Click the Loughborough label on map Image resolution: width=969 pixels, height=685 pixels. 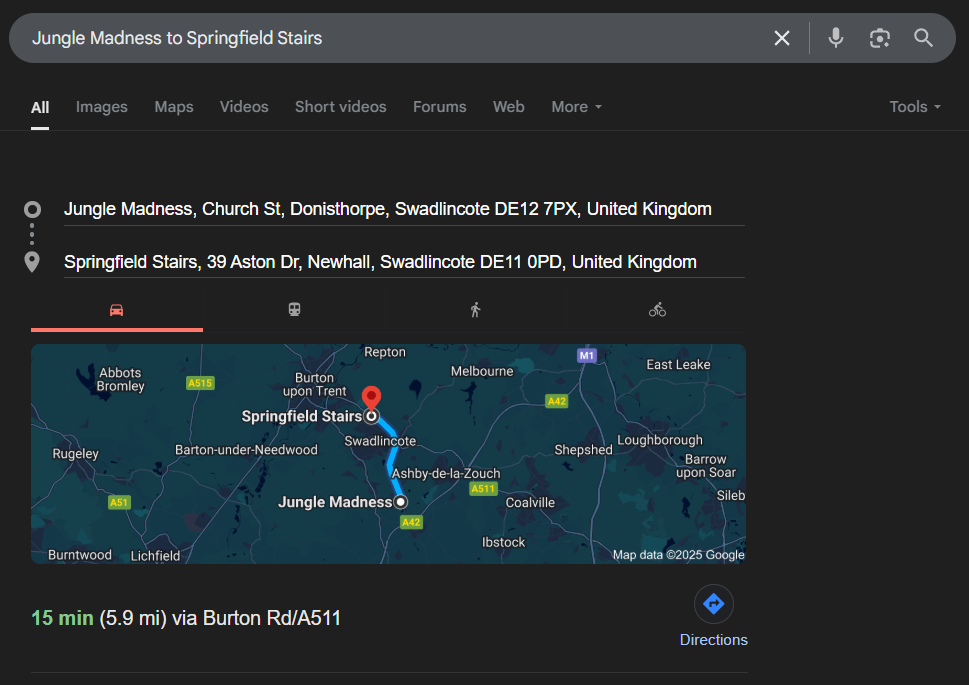pos(659,440)
